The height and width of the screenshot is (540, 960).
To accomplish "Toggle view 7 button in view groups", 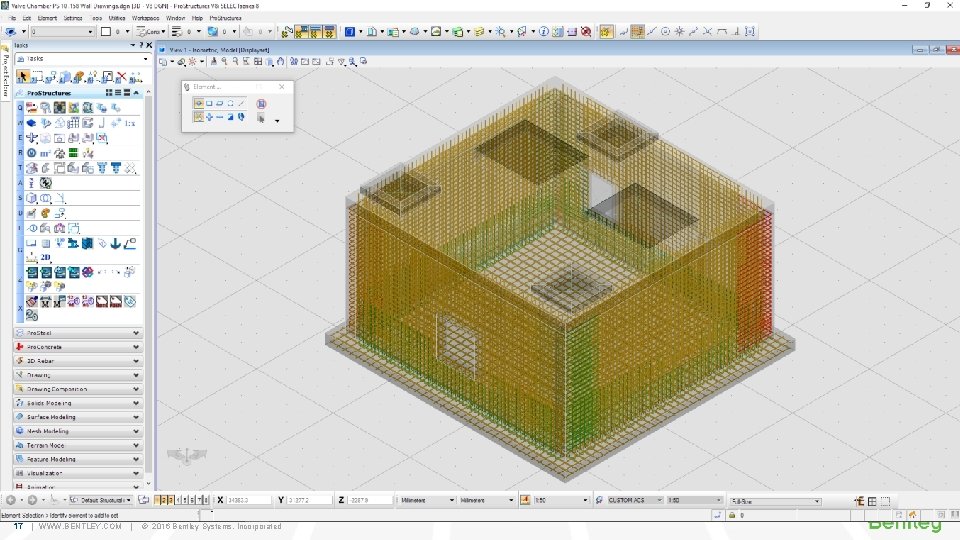I will pos(199,500).
